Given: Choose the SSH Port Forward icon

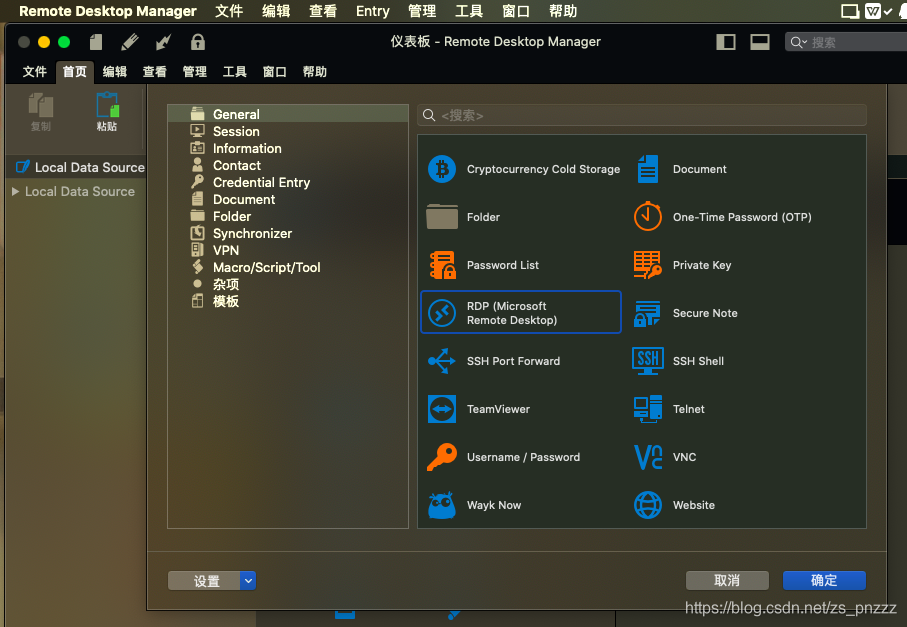Looking at the screenshot, I should [x=442, y=361].
